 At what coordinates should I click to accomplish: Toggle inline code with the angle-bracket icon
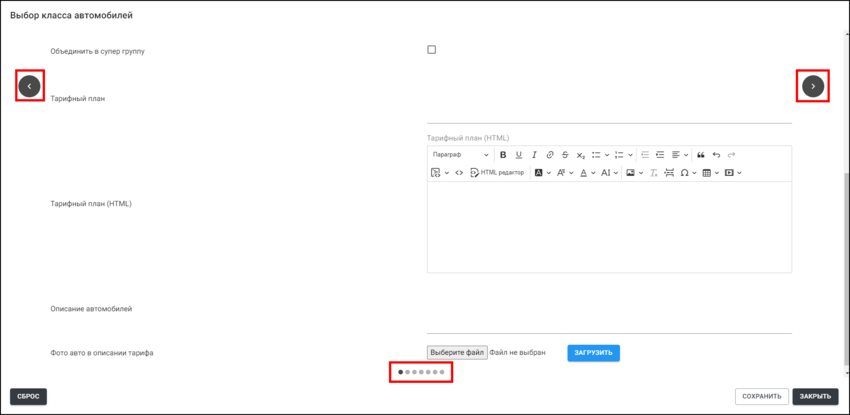tap(459, 173)
